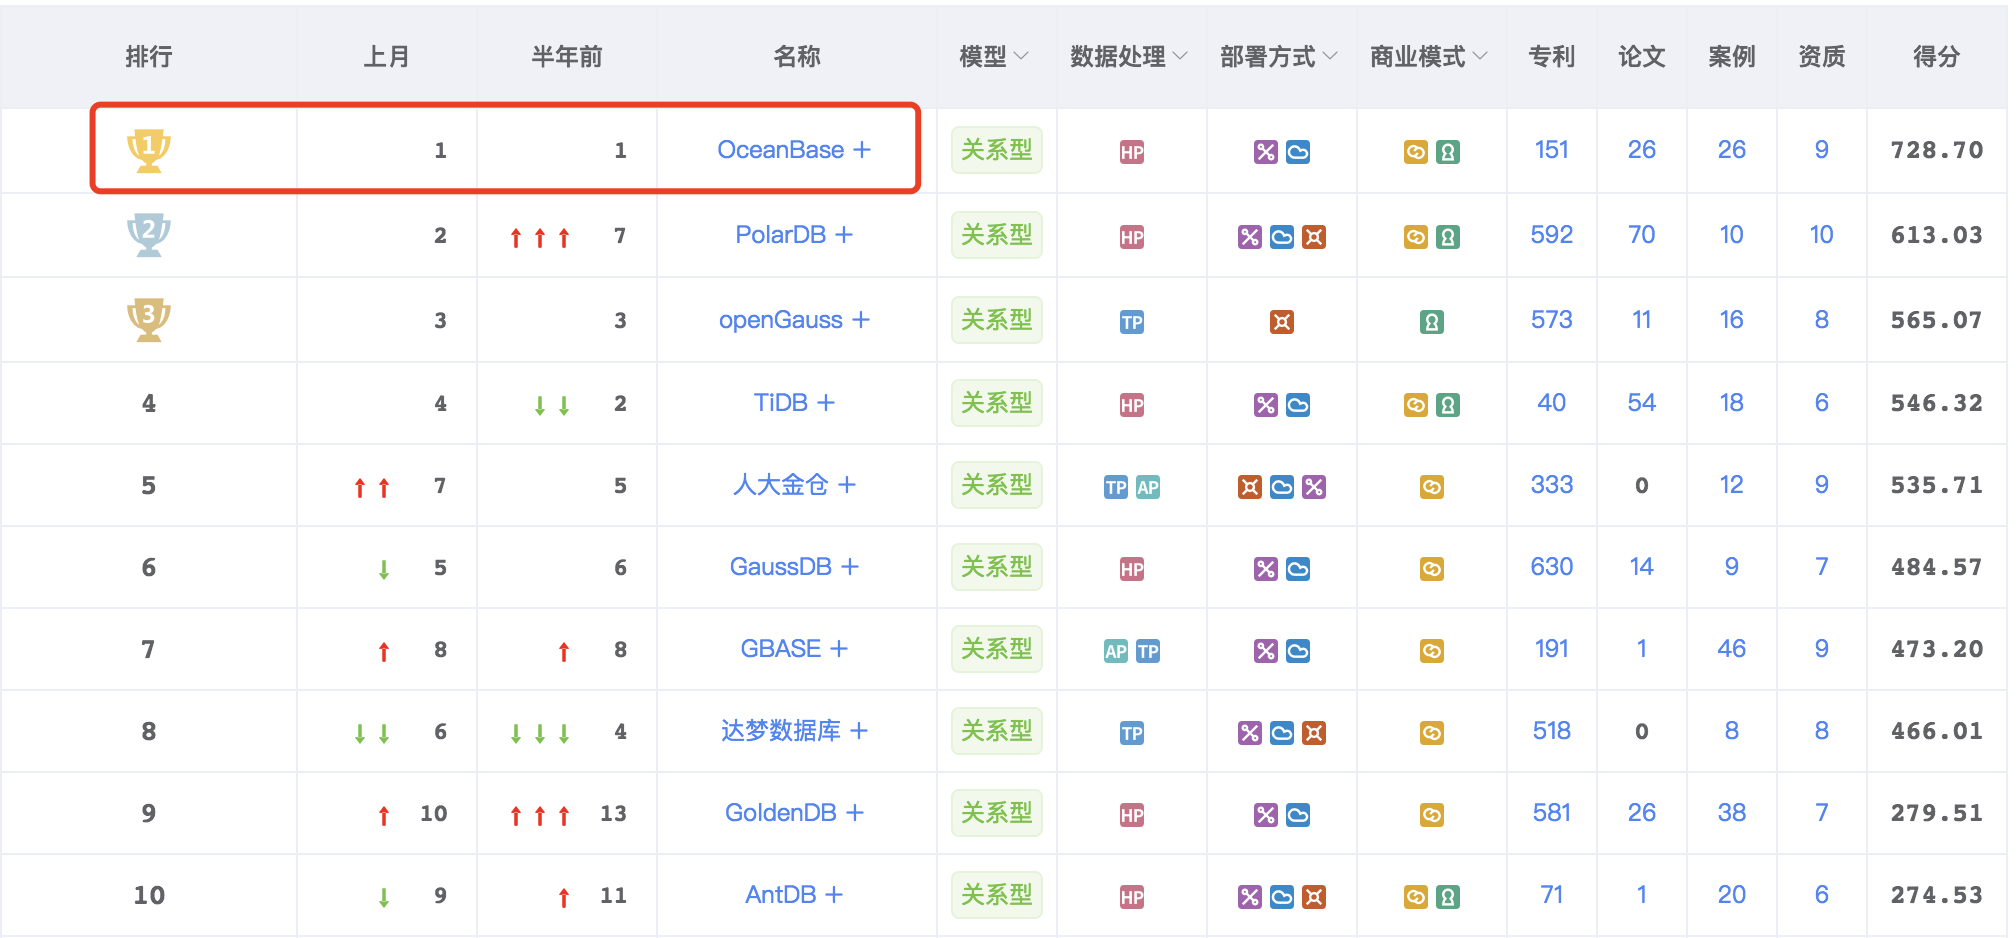Click case count 46 for GBASE
This screenshot has width=2016, height=938.
coord(1732,649)
